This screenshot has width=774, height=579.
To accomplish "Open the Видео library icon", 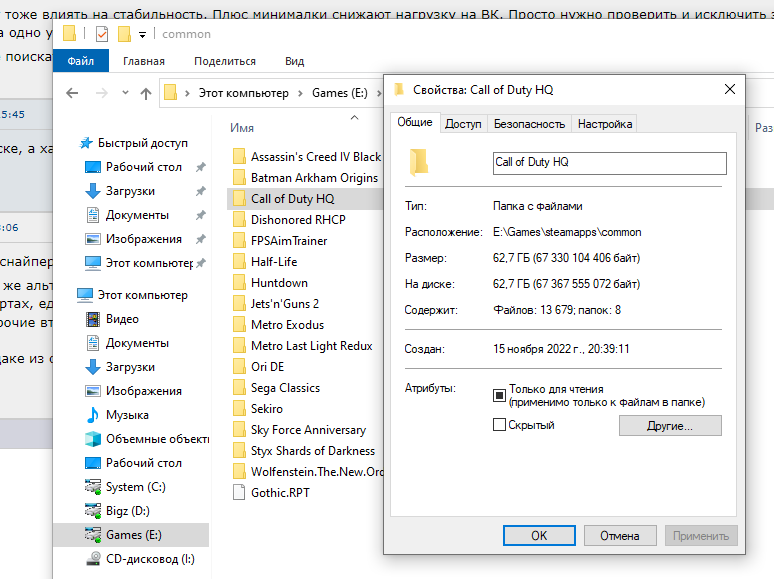I will [93, 319].
